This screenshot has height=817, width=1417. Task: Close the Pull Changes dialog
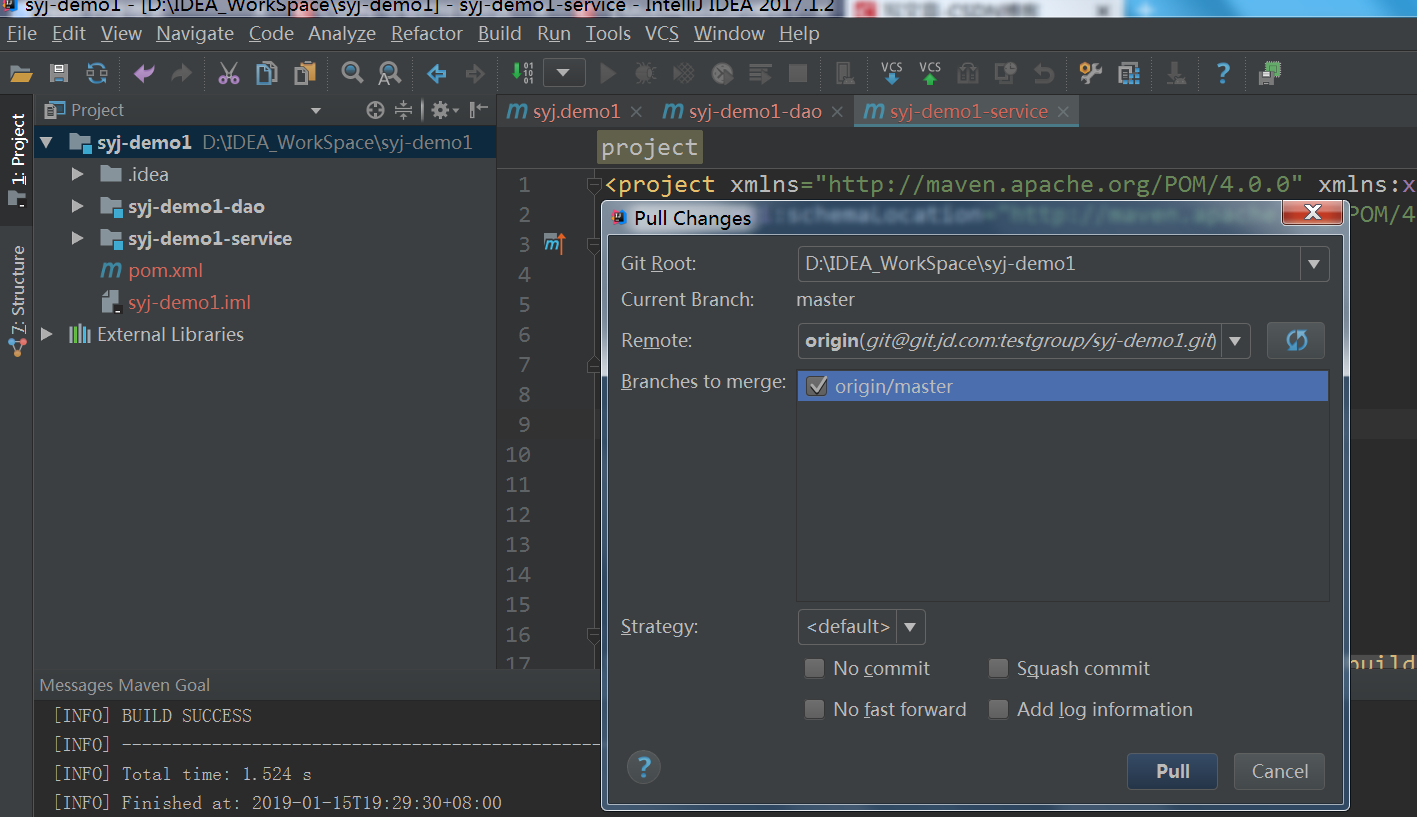click(x=1313, y=212)
